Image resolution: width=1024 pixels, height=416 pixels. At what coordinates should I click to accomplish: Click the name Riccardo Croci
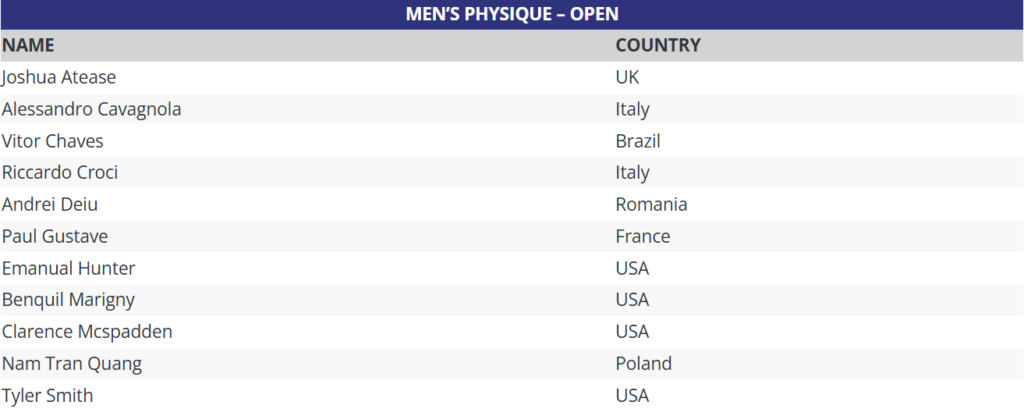(x=60, y=172)
